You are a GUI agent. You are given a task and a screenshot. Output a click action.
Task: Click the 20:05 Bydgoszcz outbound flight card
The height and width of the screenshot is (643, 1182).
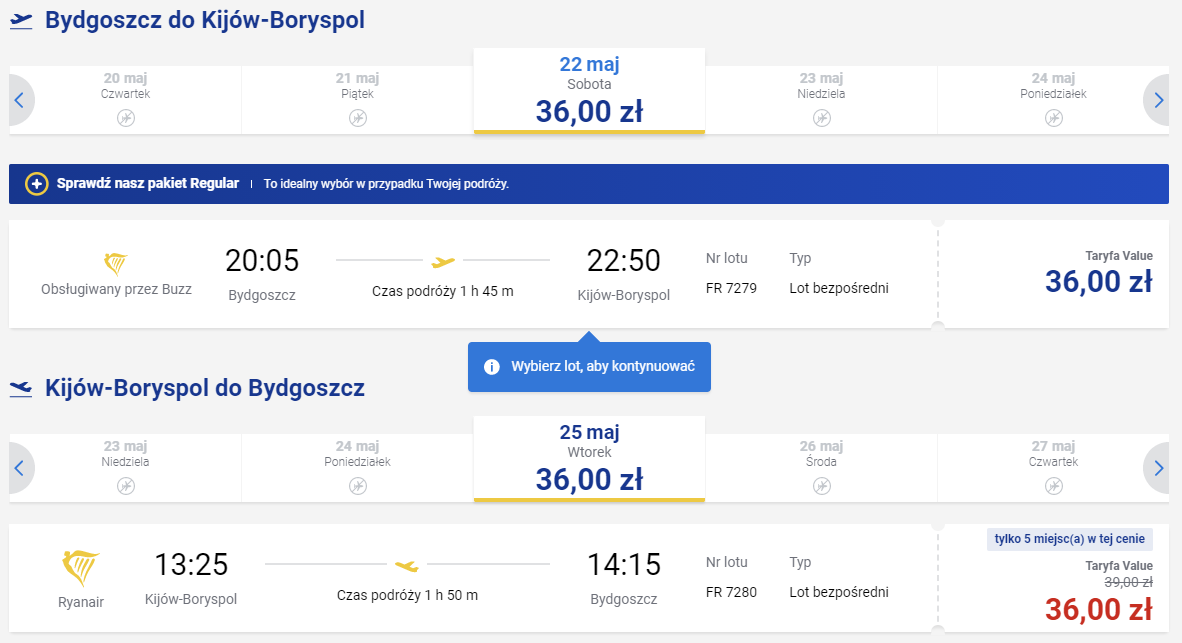click(473, 274)
